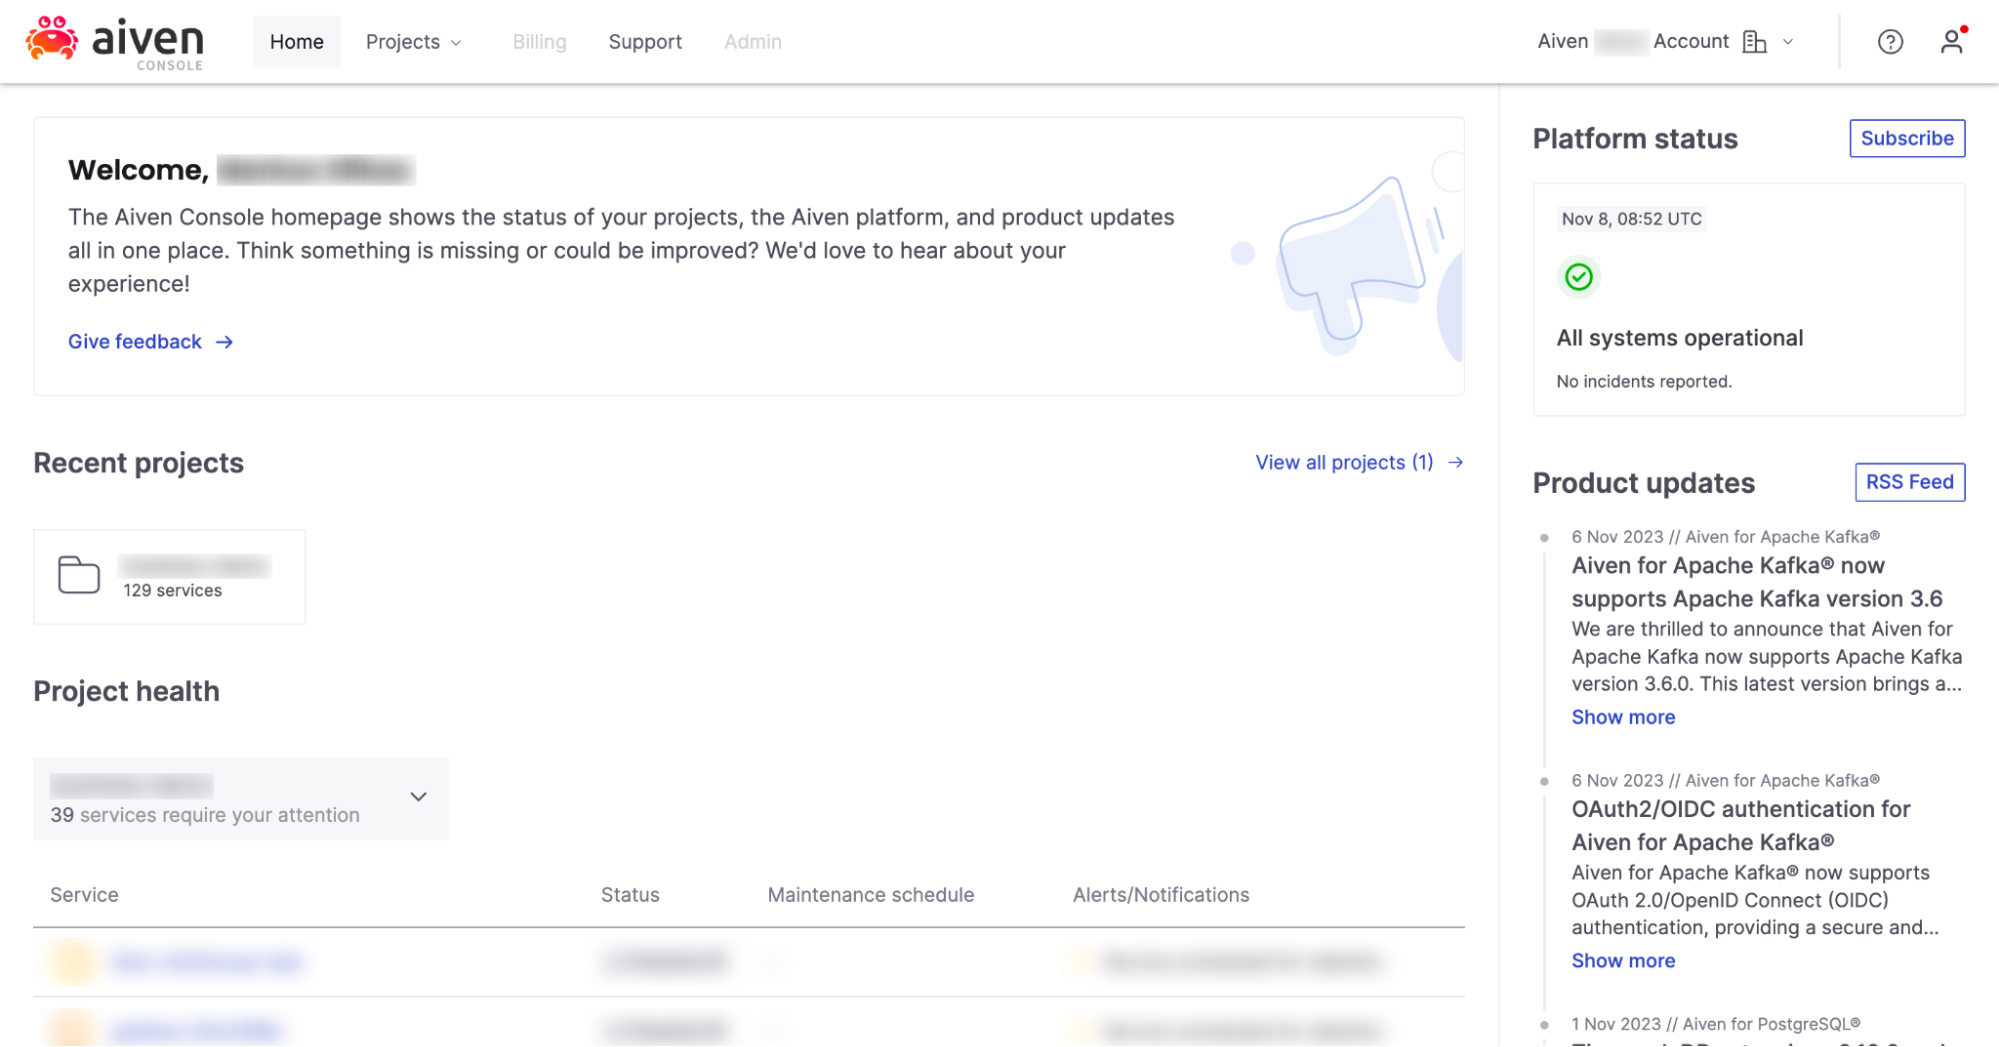Image resolution: width=1999 pixels, height=1047 pixels.
Task: Click the organization building icon
Action: click(1754, 42)
